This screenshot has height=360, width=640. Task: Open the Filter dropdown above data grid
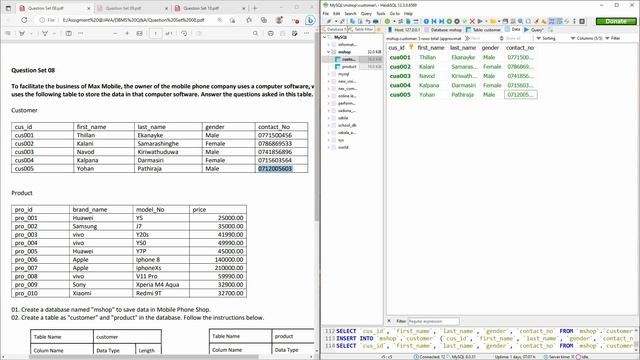tap(613, 38)
